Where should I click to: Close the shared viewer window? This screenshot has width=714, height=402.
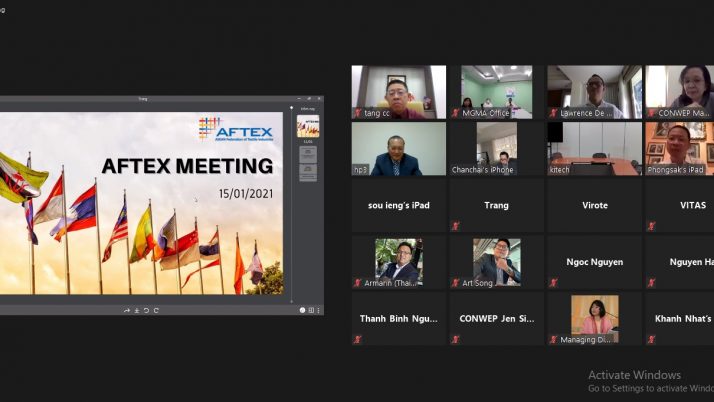319,98
